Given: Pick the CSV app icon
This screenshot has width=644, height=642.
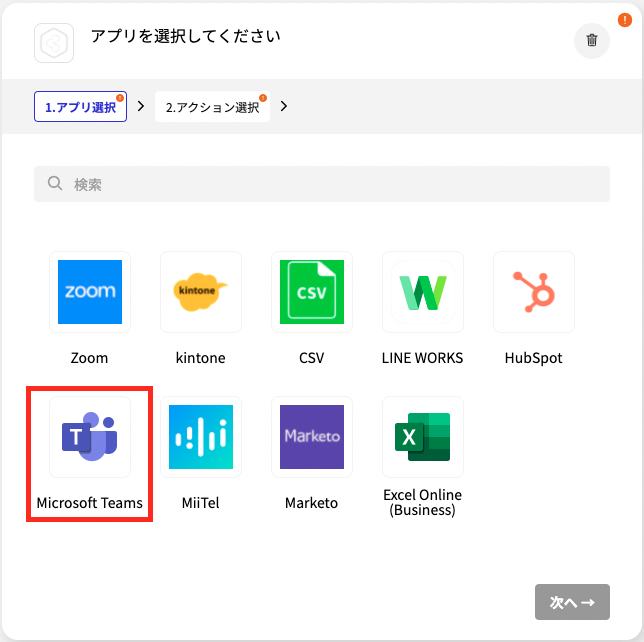Looking at the screenshot, I should point(312,292).
